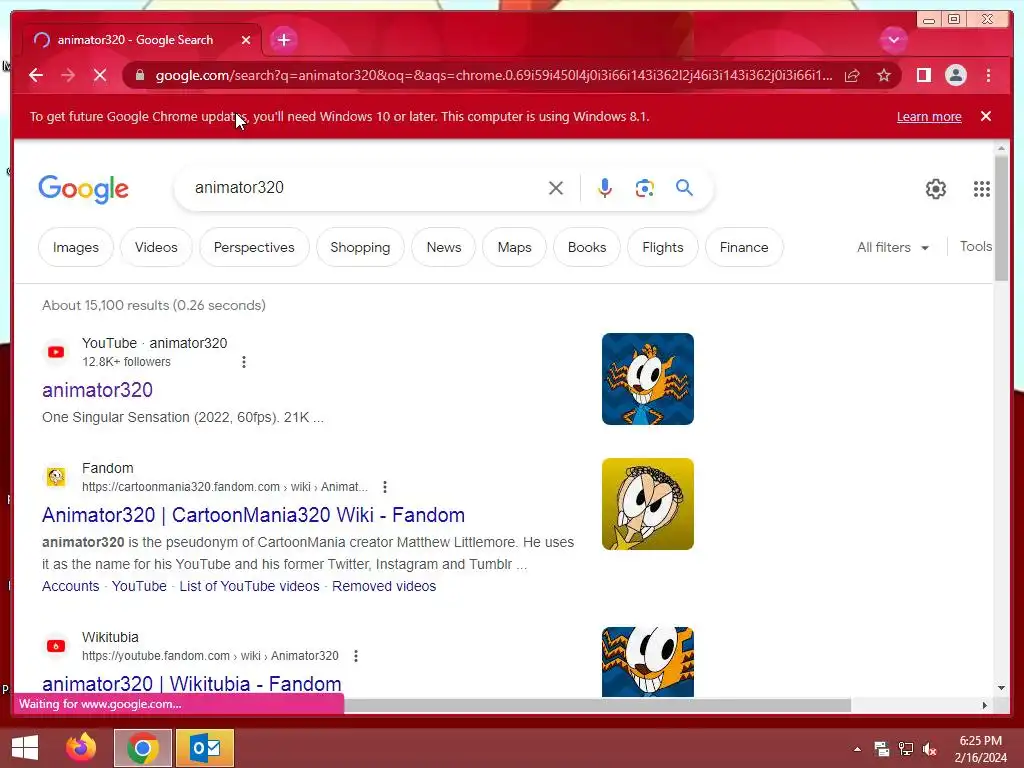1024x768 pixels.
Task: Start voice search with microphone icon
Action: click(605, 188)
